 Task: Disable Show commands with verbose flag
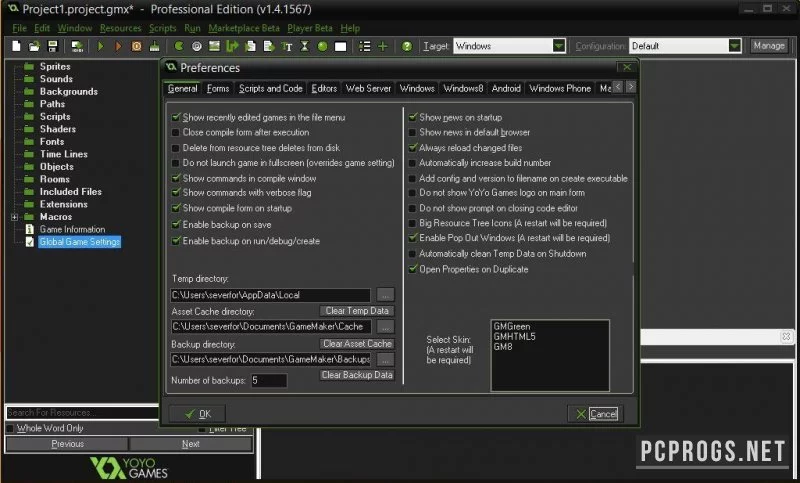pyautogui.click(x=176, y=193)
